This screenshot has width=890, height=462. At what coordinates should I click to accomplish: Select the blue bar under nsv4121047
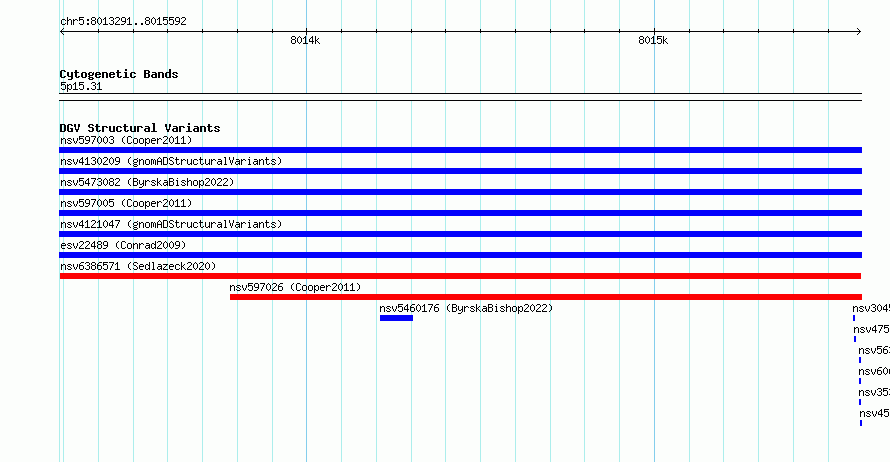tap(460, 234)
